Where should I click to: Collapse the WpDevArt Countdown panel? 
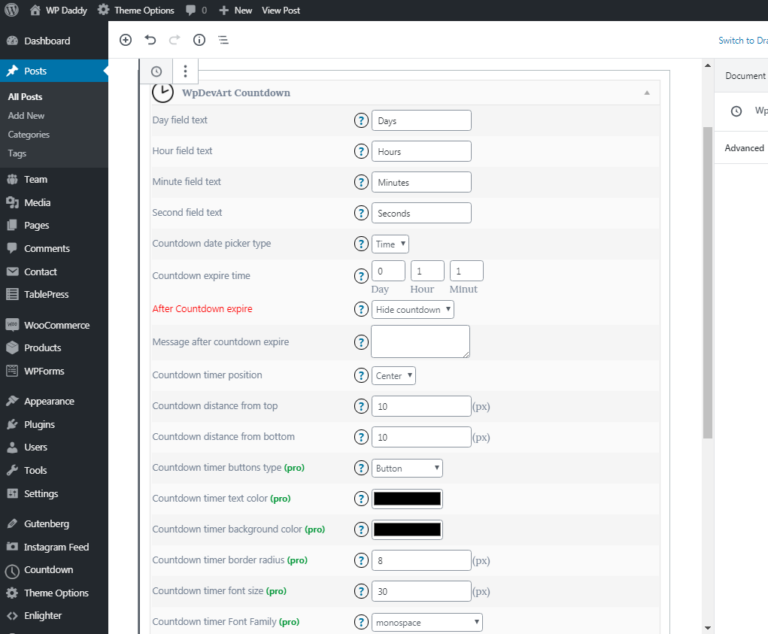point(646,93)
